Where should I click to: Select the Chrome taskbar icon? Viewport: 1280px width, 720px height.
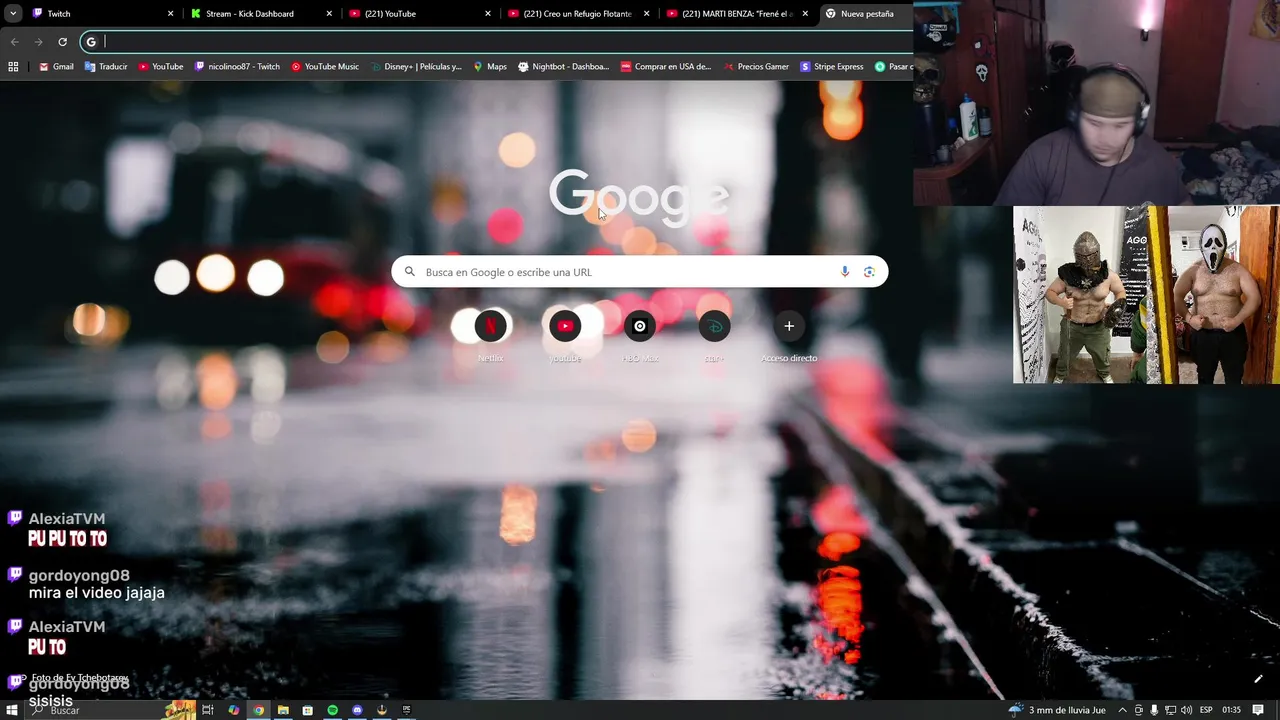click(258, 710)
